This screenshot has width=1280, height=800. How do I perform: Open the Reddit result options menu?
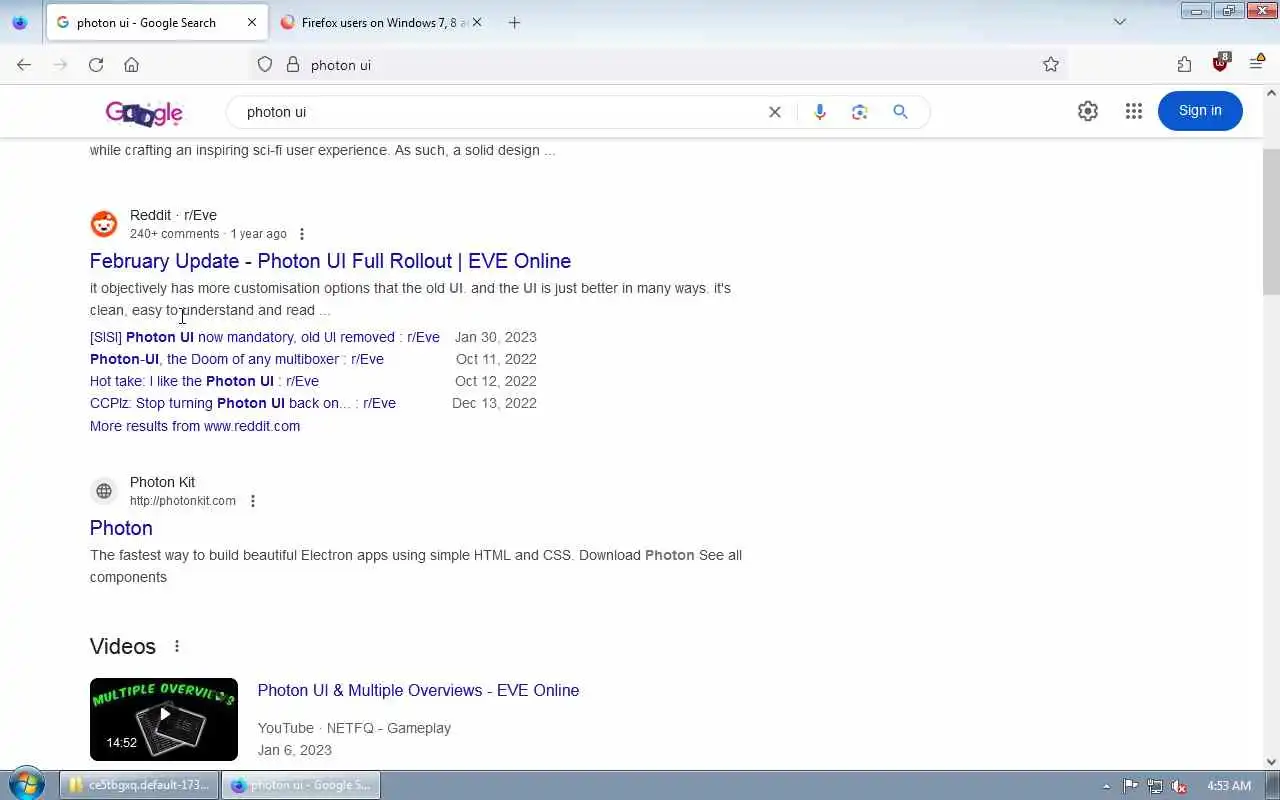click(x=302, y=234)
